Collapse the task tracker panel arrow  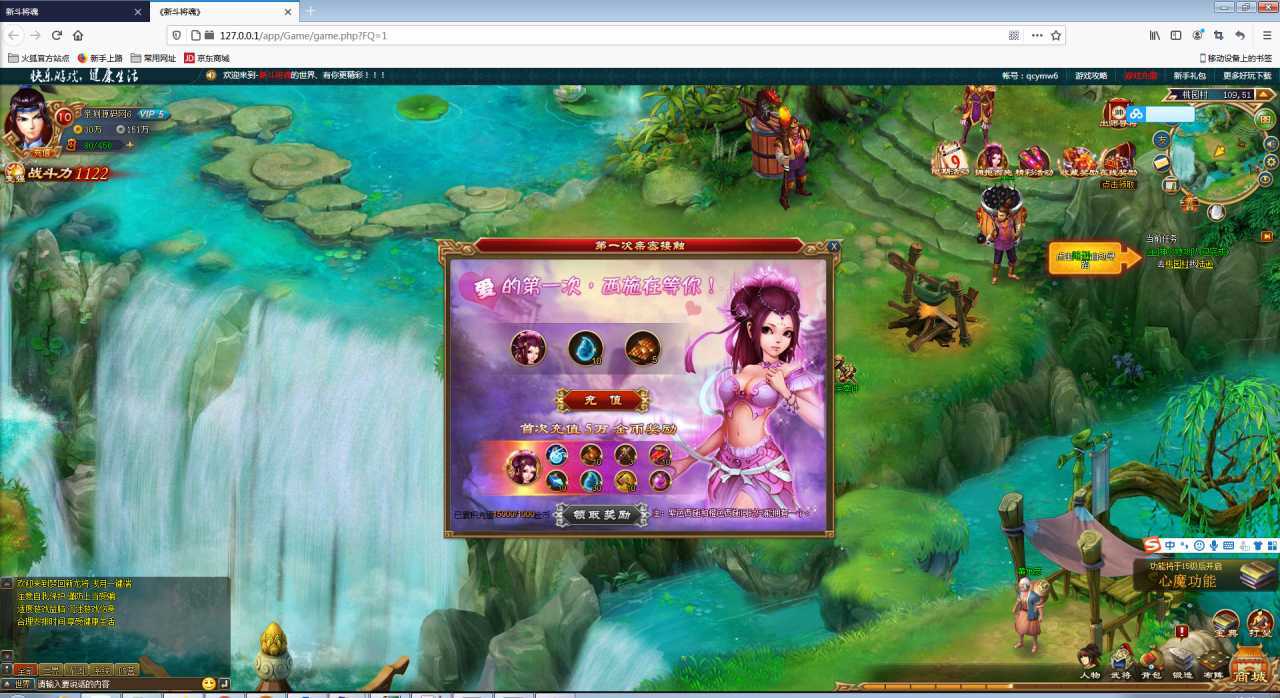coord(1267,237)
